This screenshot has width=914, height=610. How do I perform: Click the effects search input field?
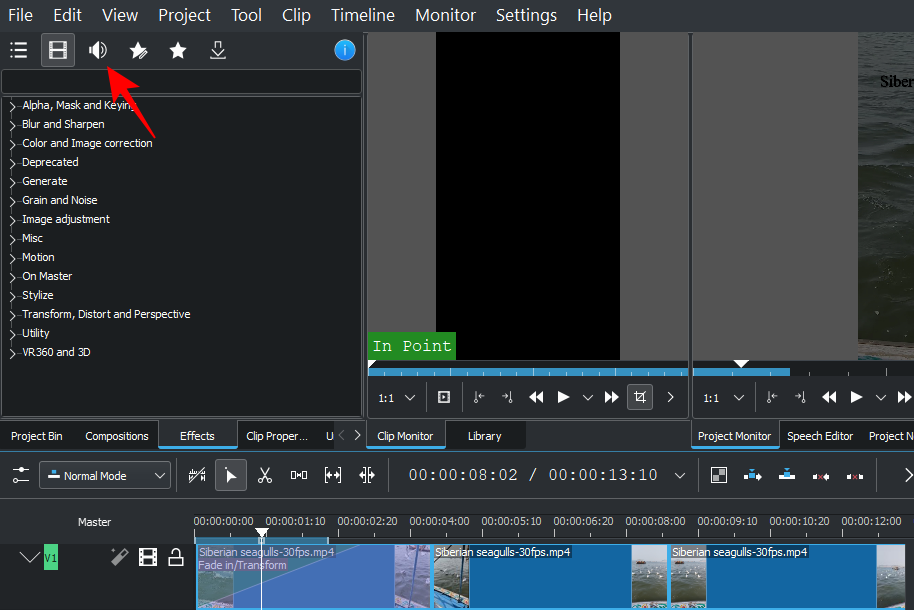pyautogui.click(x=181, y=82)
